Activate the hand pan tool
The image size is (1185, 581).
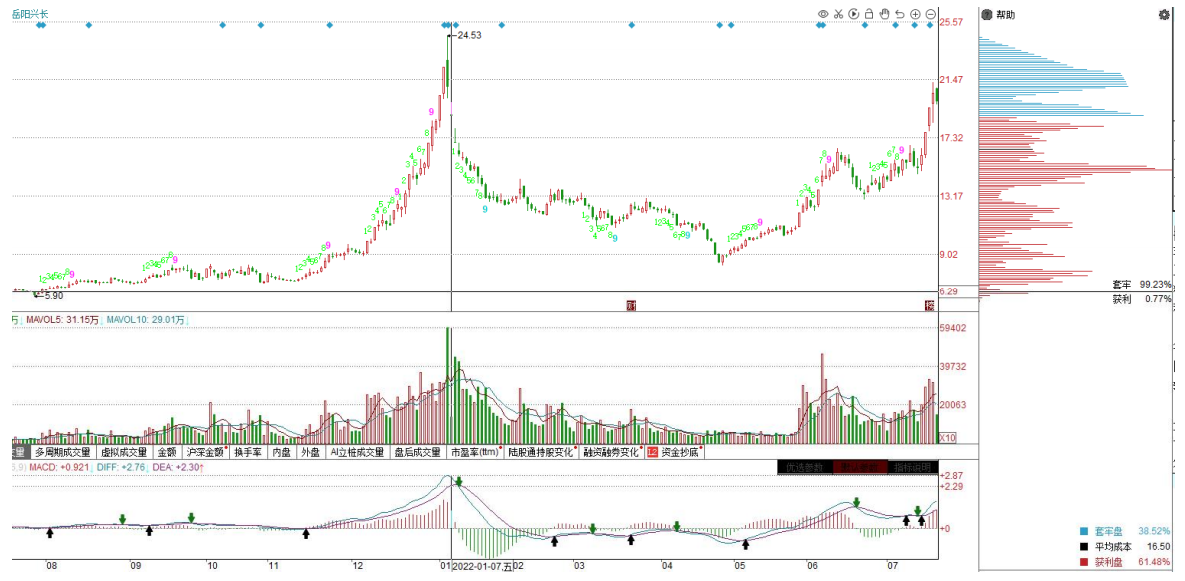(884, 14)
